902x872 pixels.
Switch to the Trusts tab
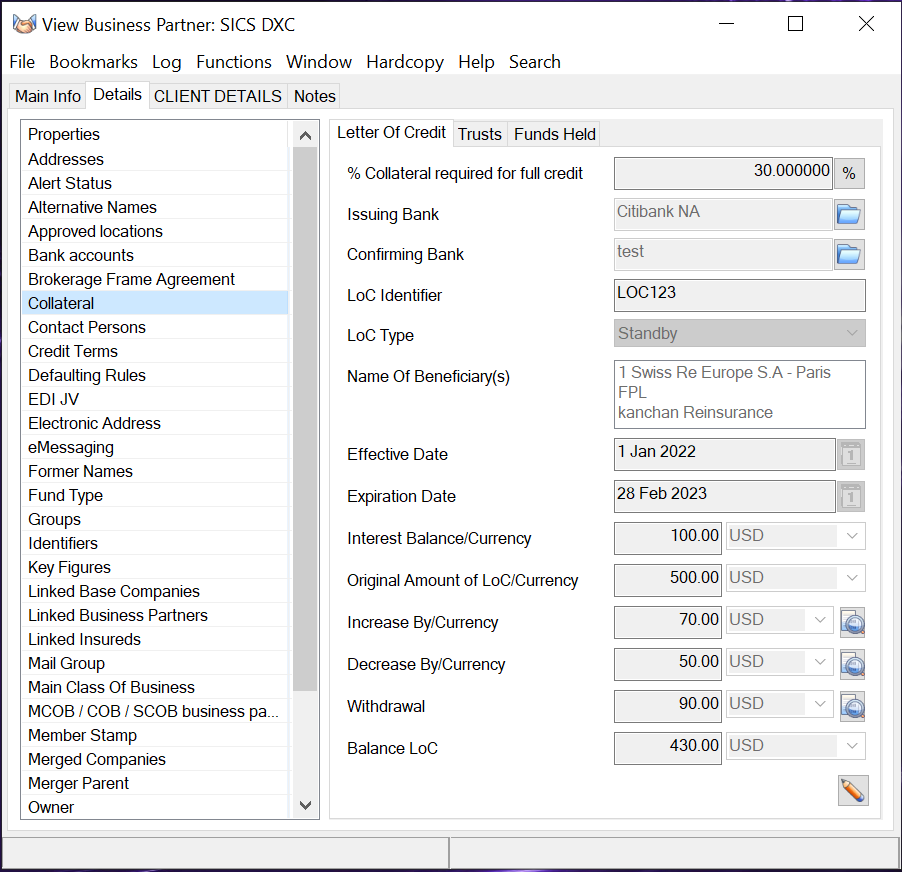tap(479, 134)
